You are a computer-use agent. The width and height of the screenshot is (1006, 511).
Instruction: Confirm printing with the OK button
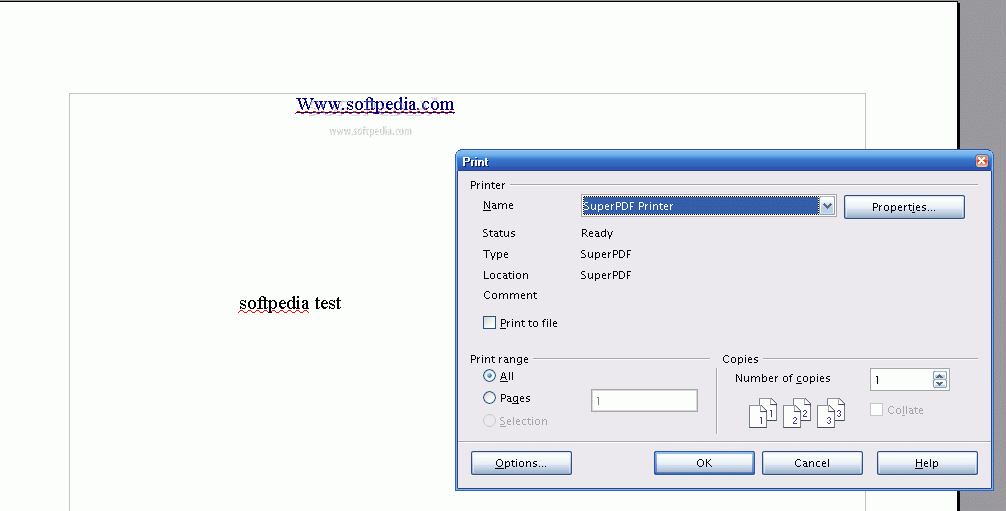[704, 463]
